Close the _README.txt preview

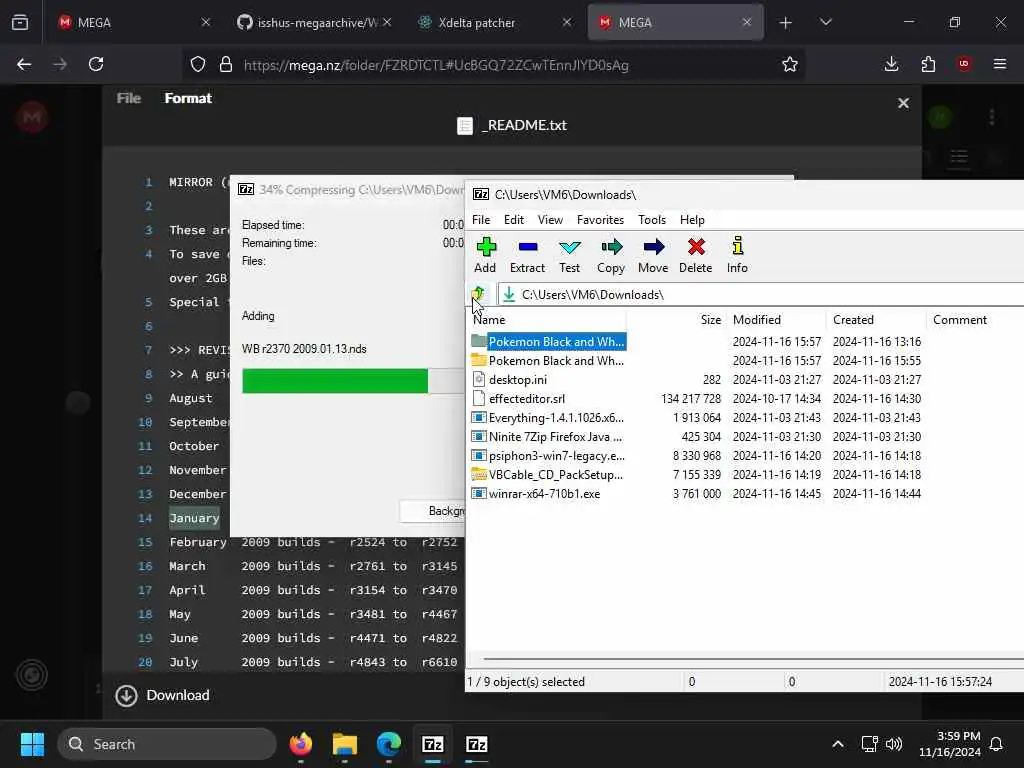[903, 103]
